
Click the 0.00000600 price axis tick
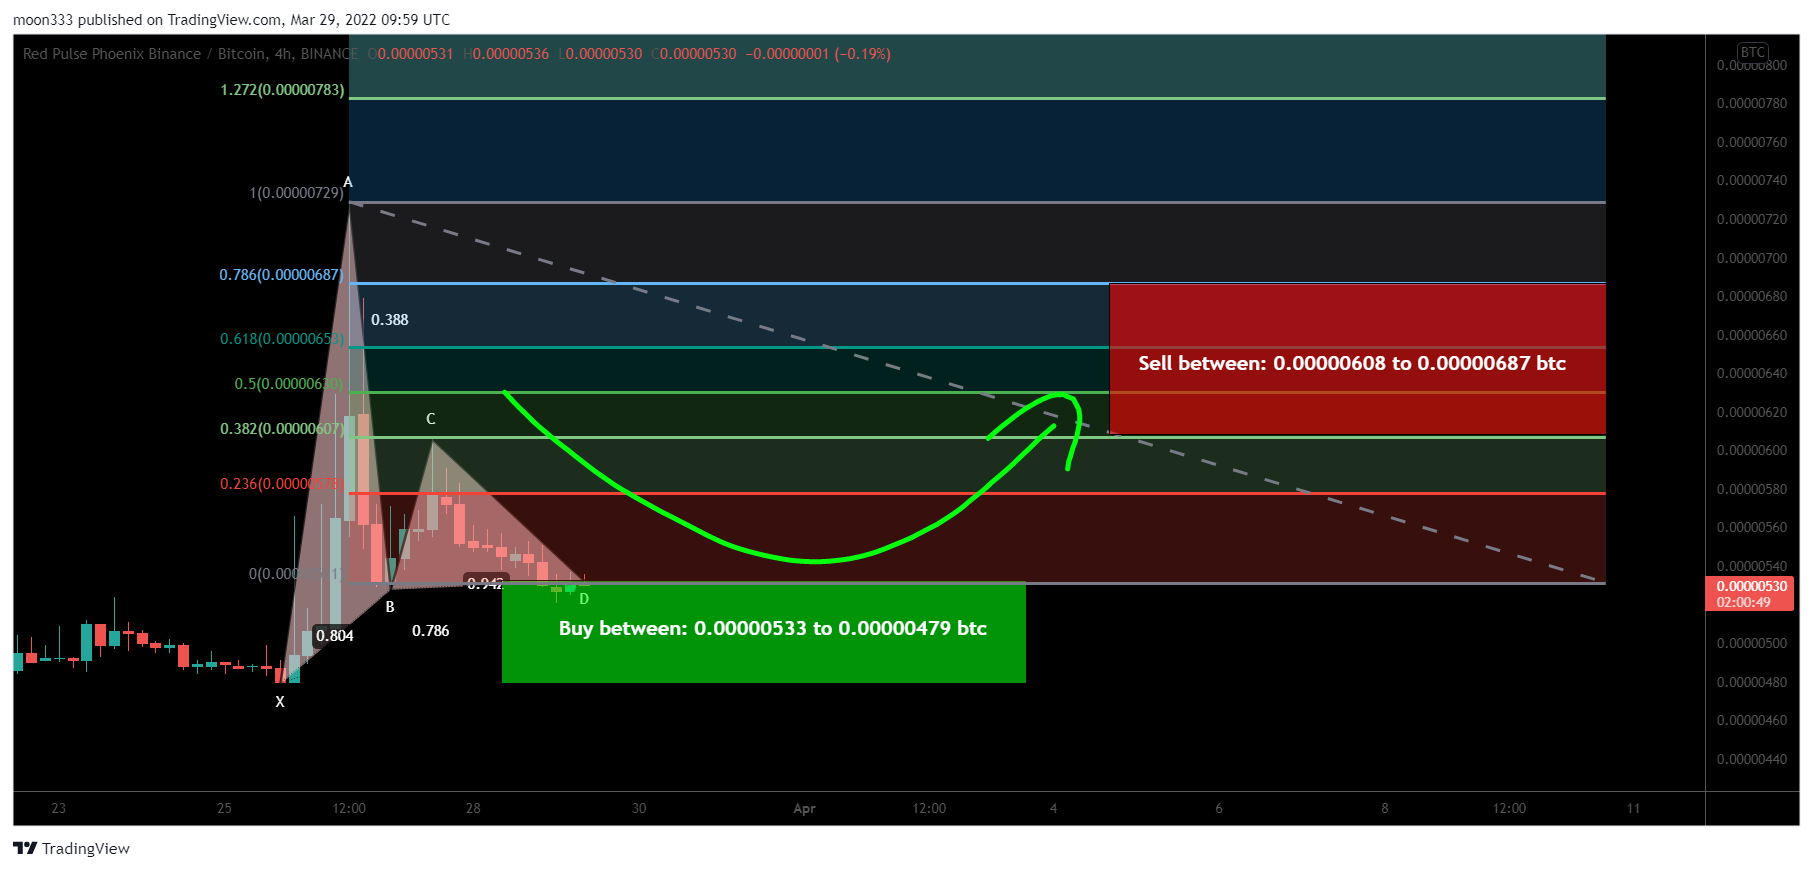(x=1751, y=451)
